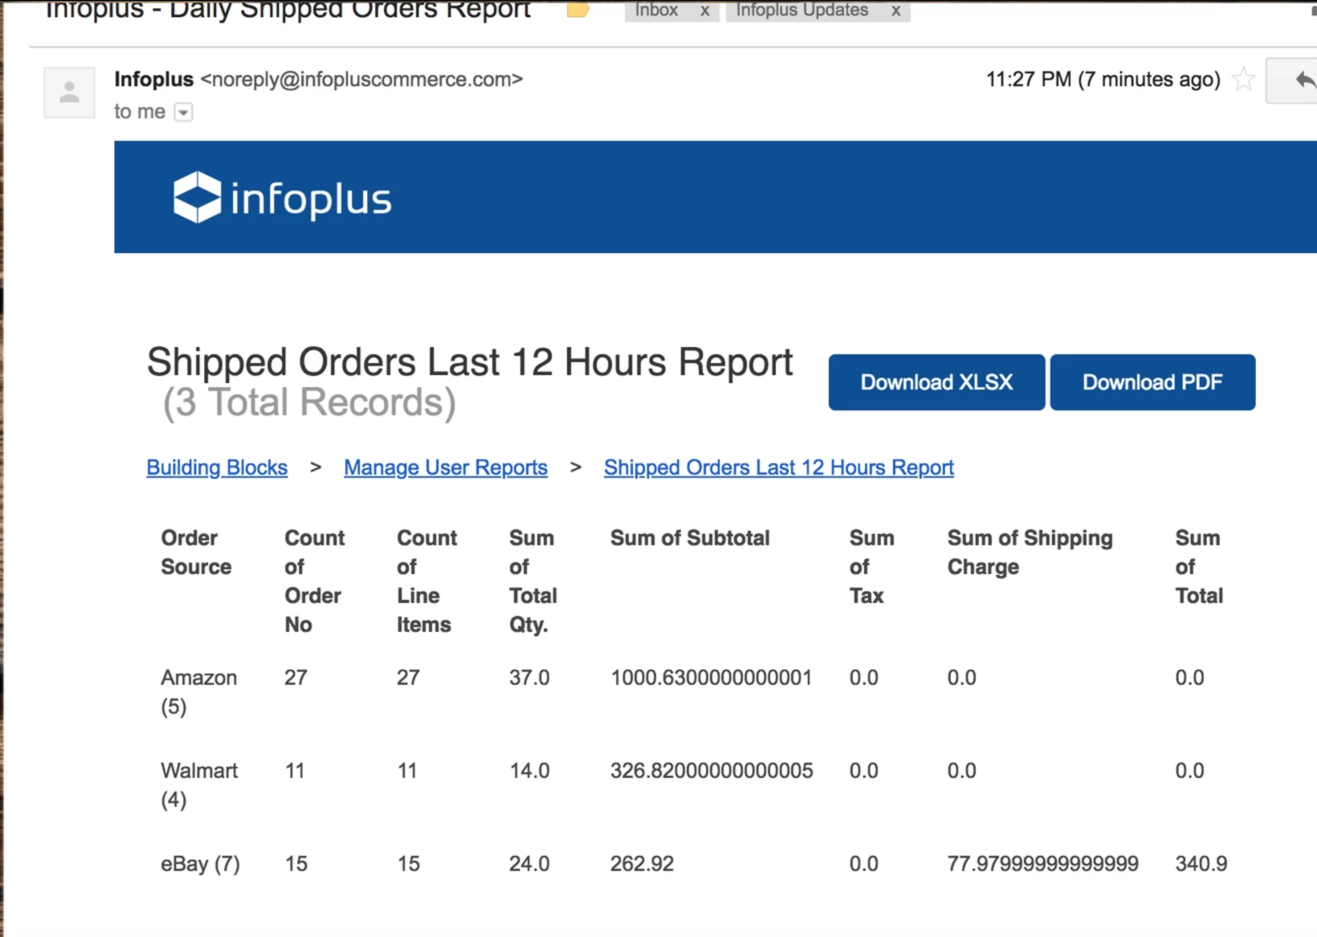Open the sender avatar profile picture

69,93
